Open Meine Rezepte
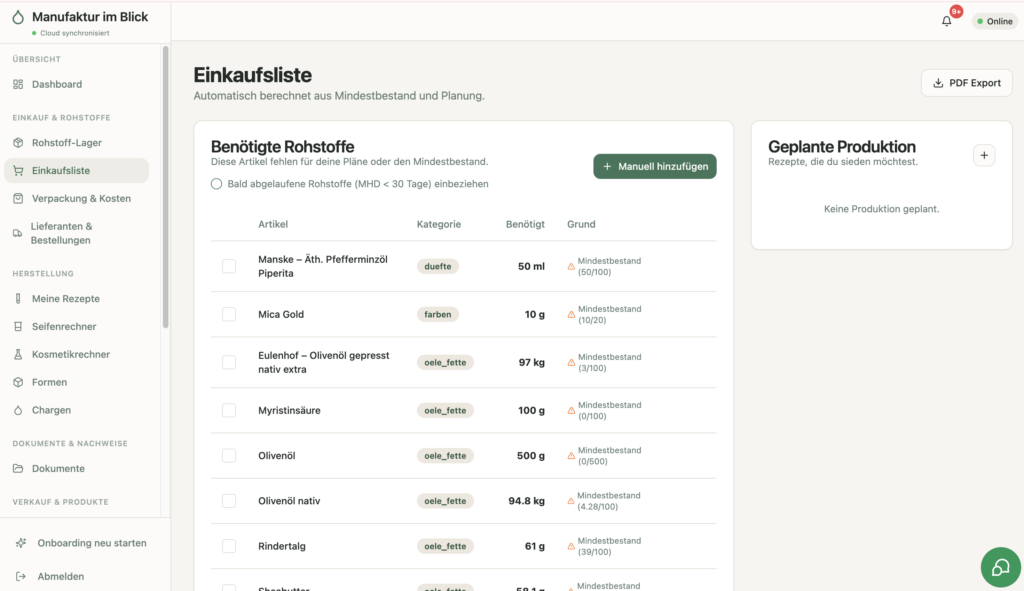 [76, 298]
